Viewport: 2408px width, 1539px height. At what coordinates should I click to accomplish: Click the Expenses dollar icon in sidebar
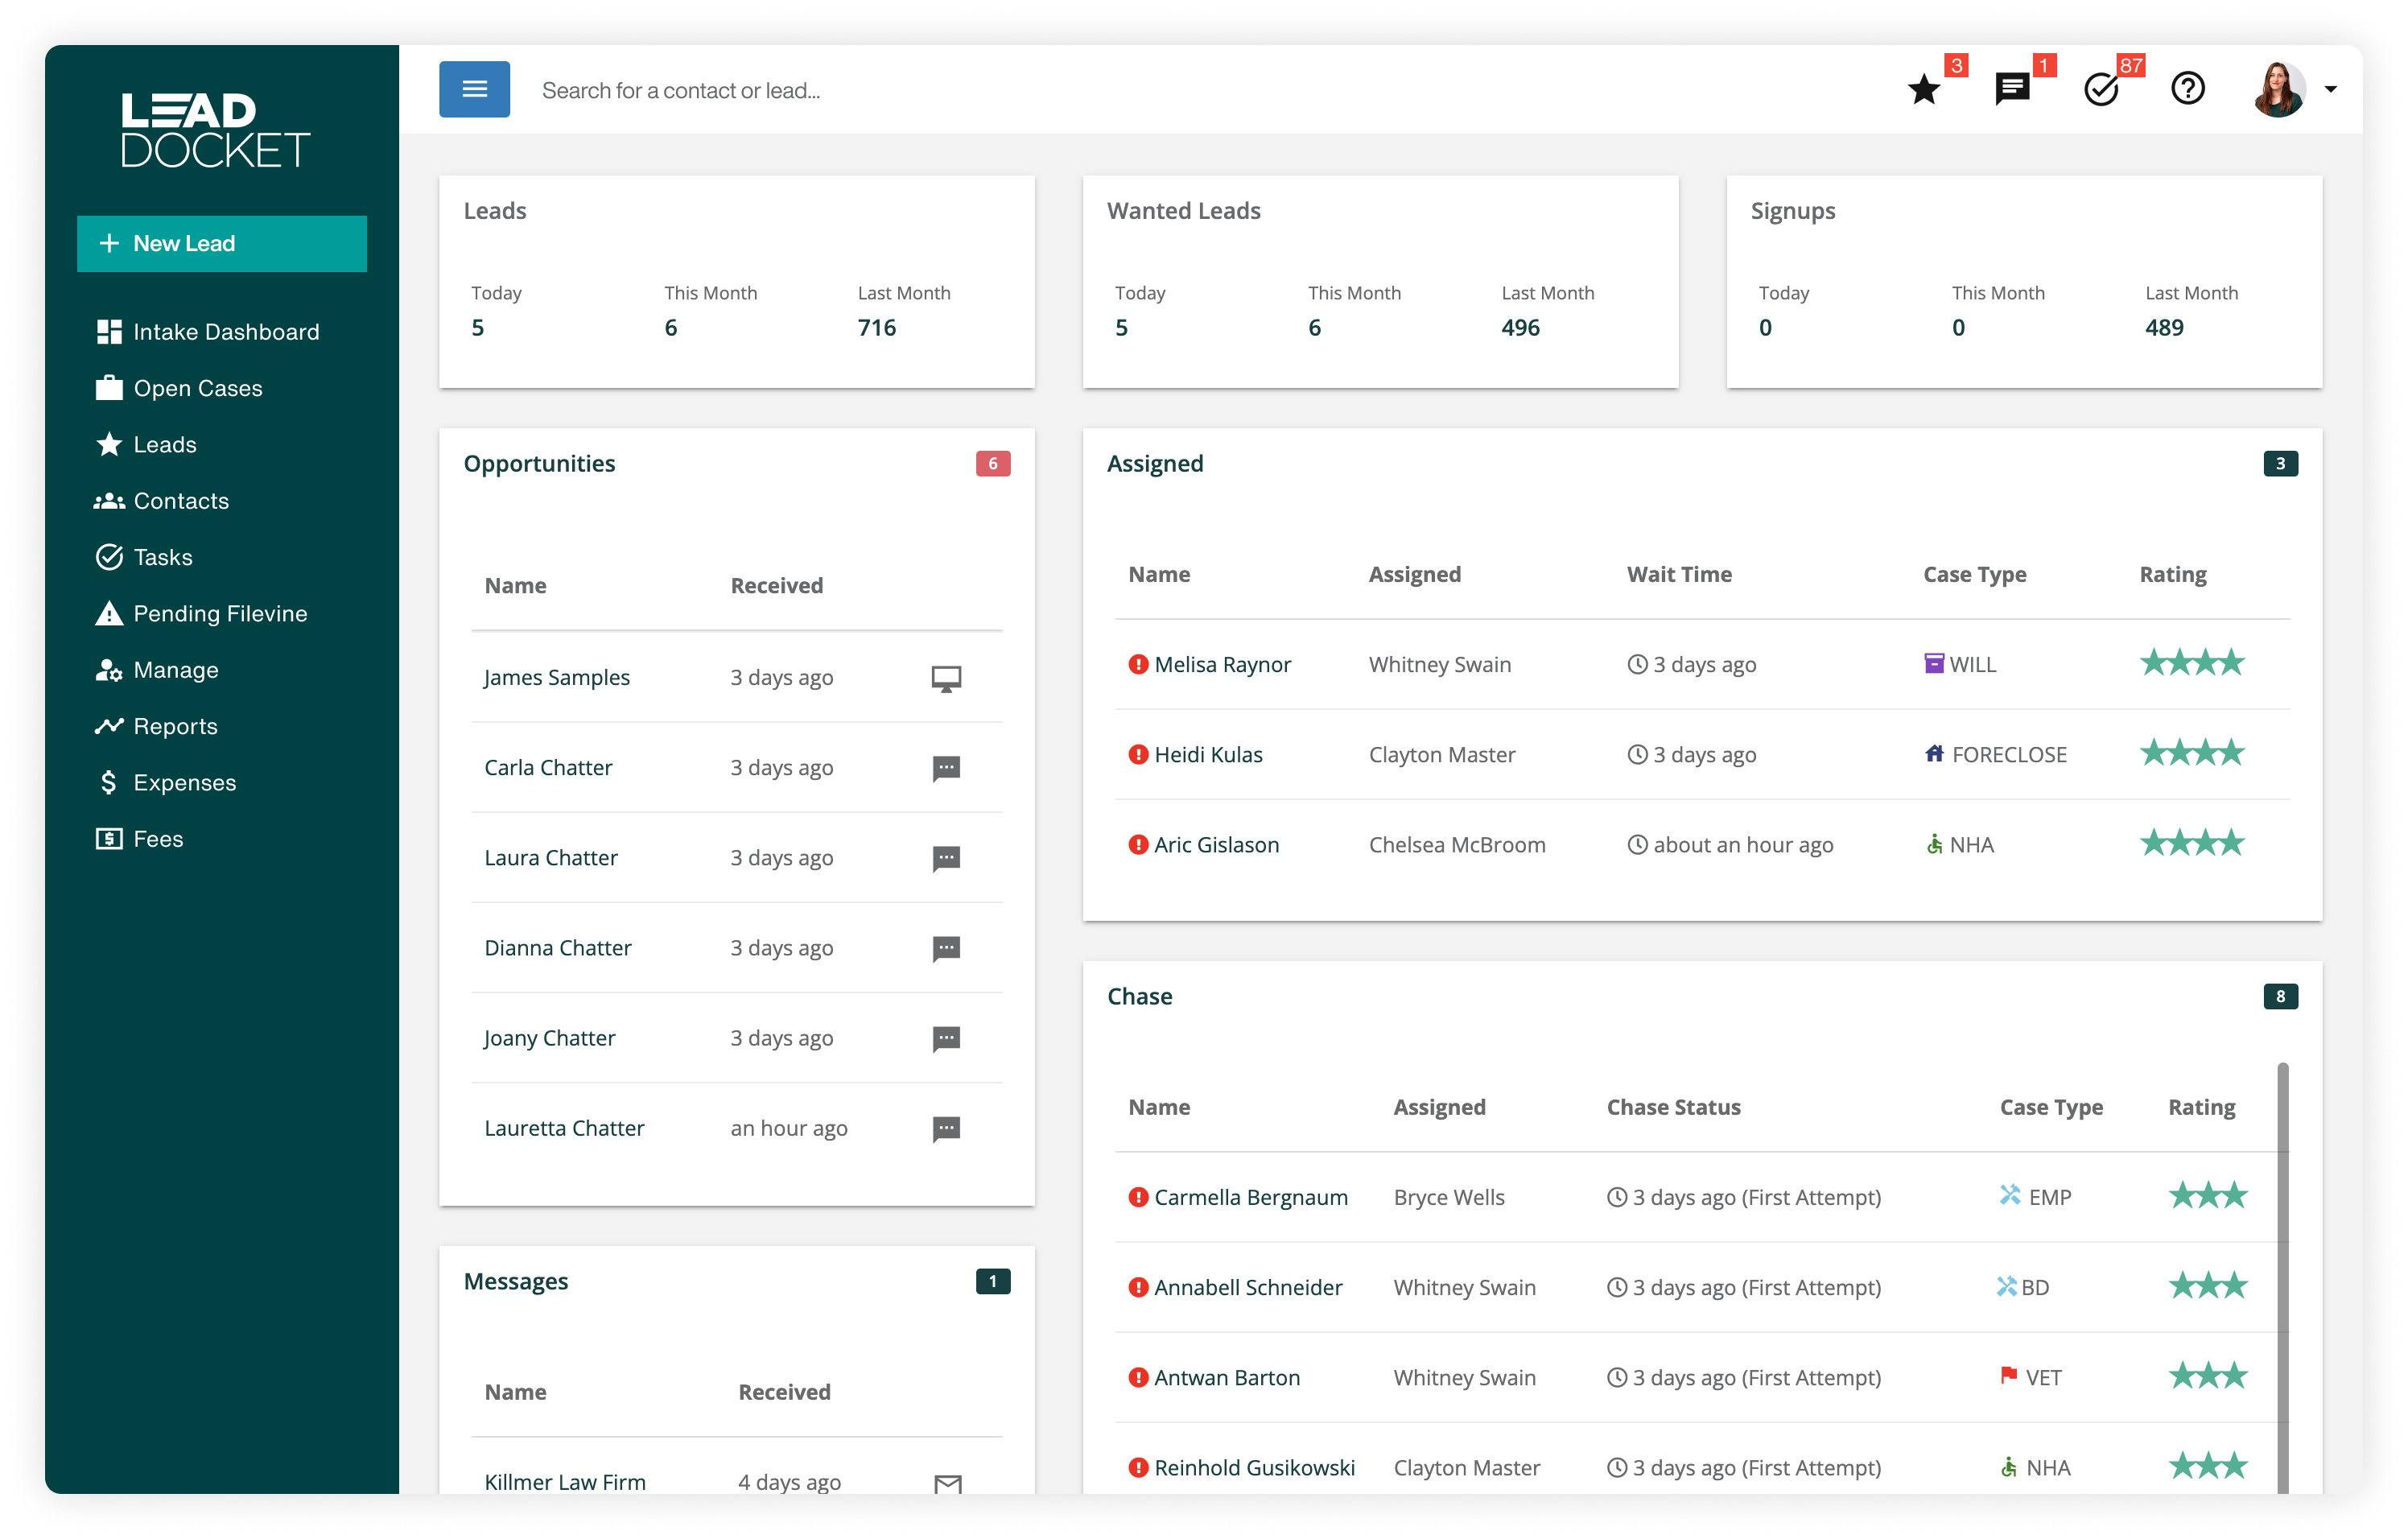(110, 782)
